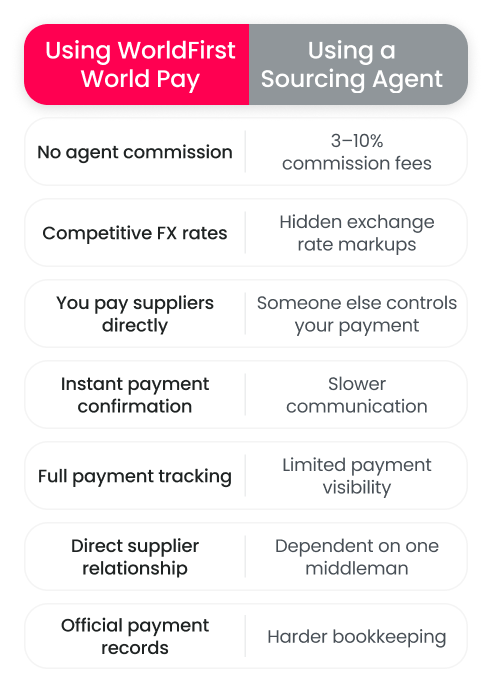Viewport: 492px width, 693px height.
Task: Select Official payment records cell
Action: coord(135,636)
